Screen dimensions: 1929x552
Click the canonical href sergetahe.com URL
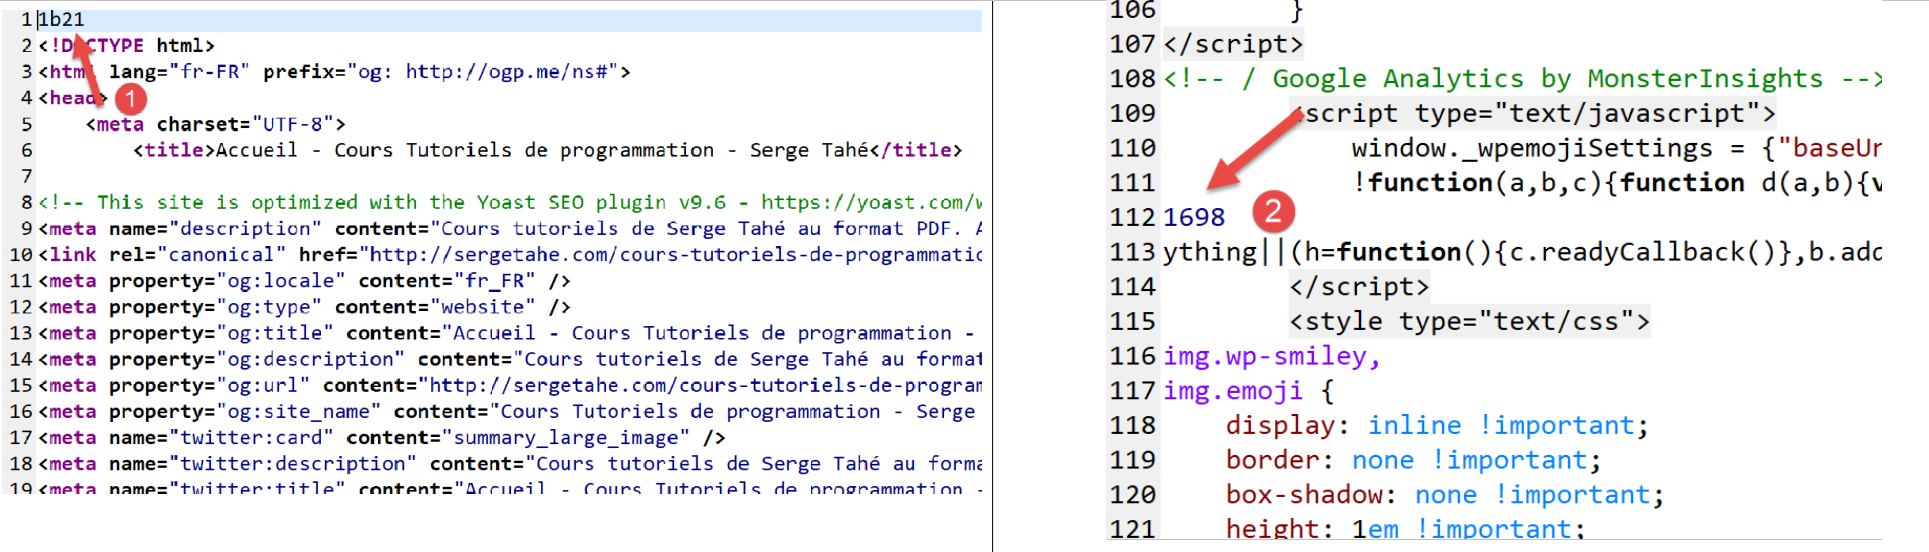(670, 255)
